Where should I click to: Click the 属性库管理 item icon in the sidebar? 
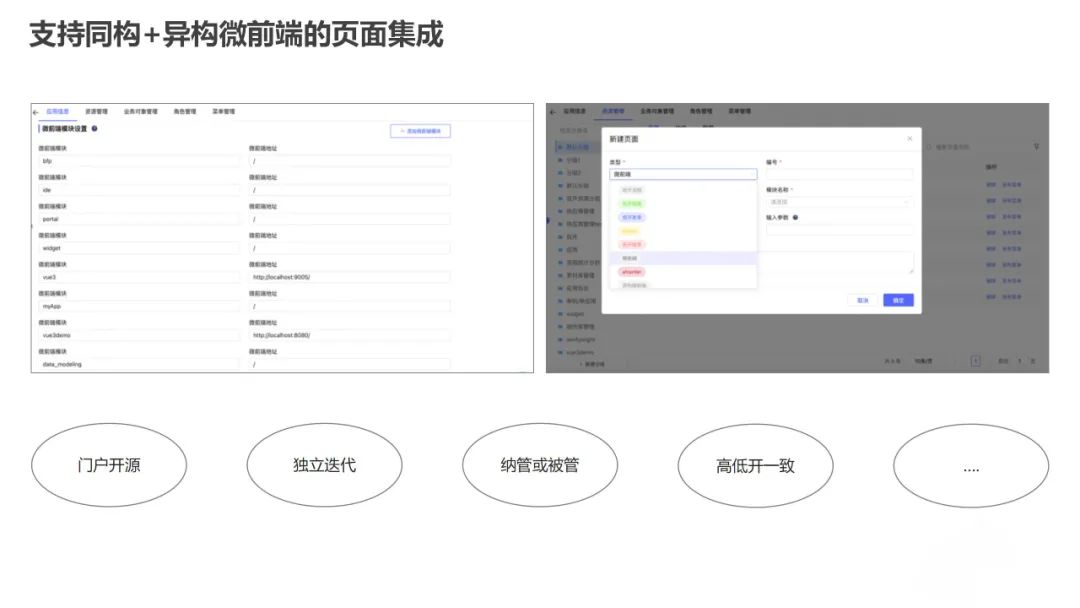point(560,327)
